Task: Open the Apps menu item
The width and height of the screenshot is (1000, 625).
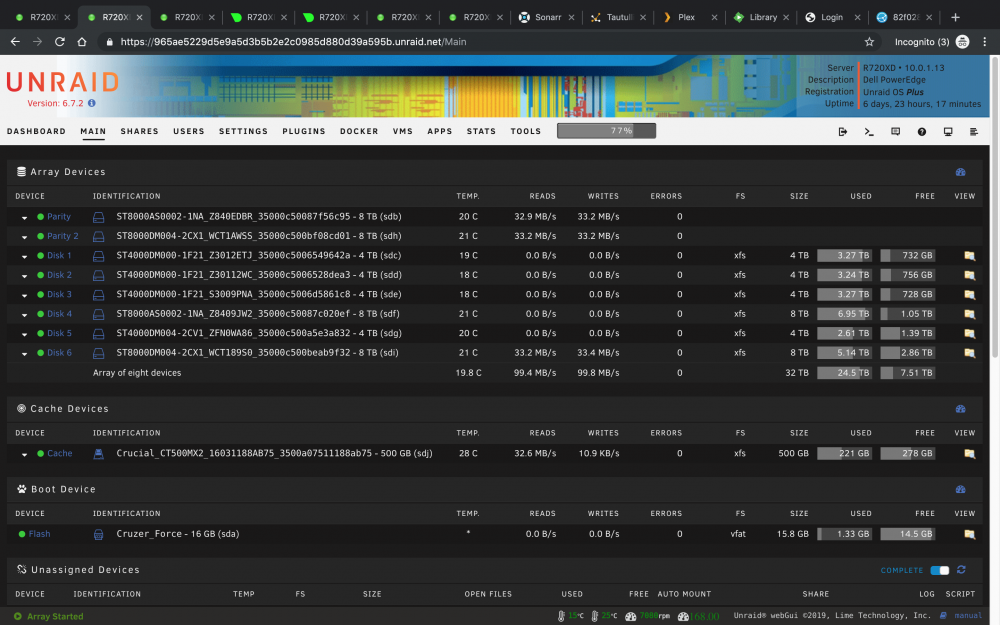Action: coord(439,131)
